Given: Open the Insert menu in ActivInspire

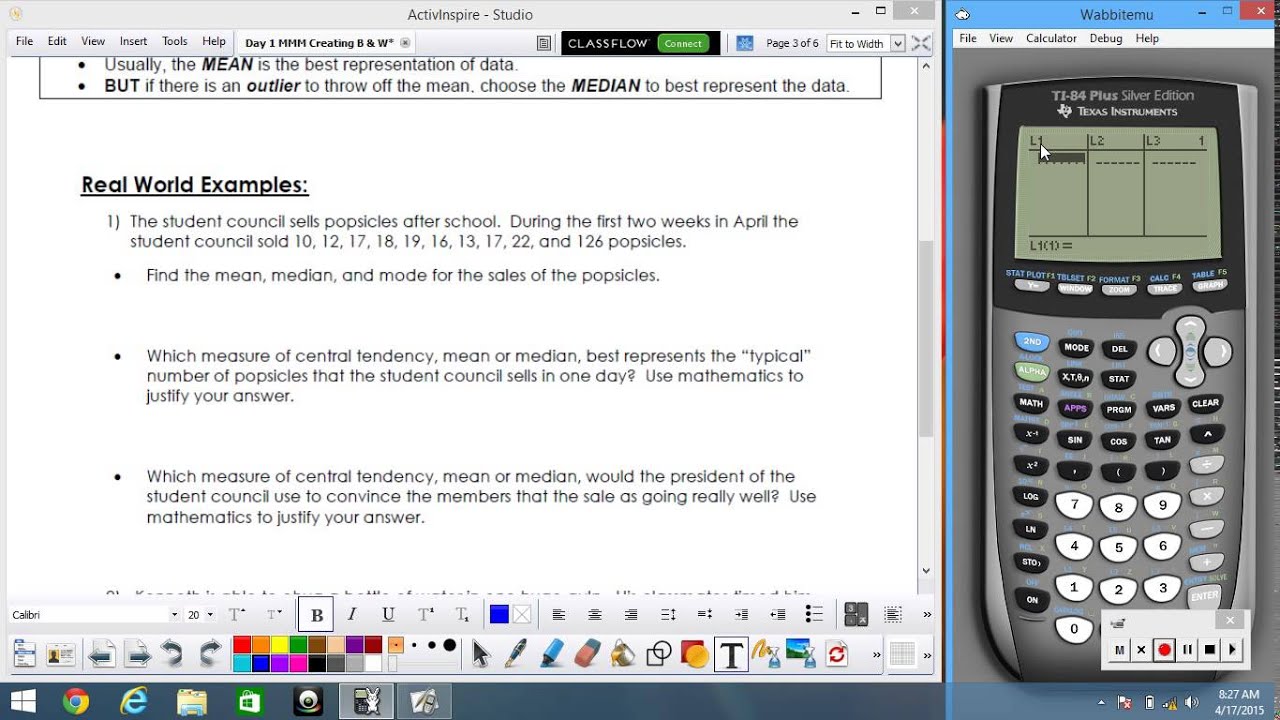Looking at the screenshot, I should point(133,42).
